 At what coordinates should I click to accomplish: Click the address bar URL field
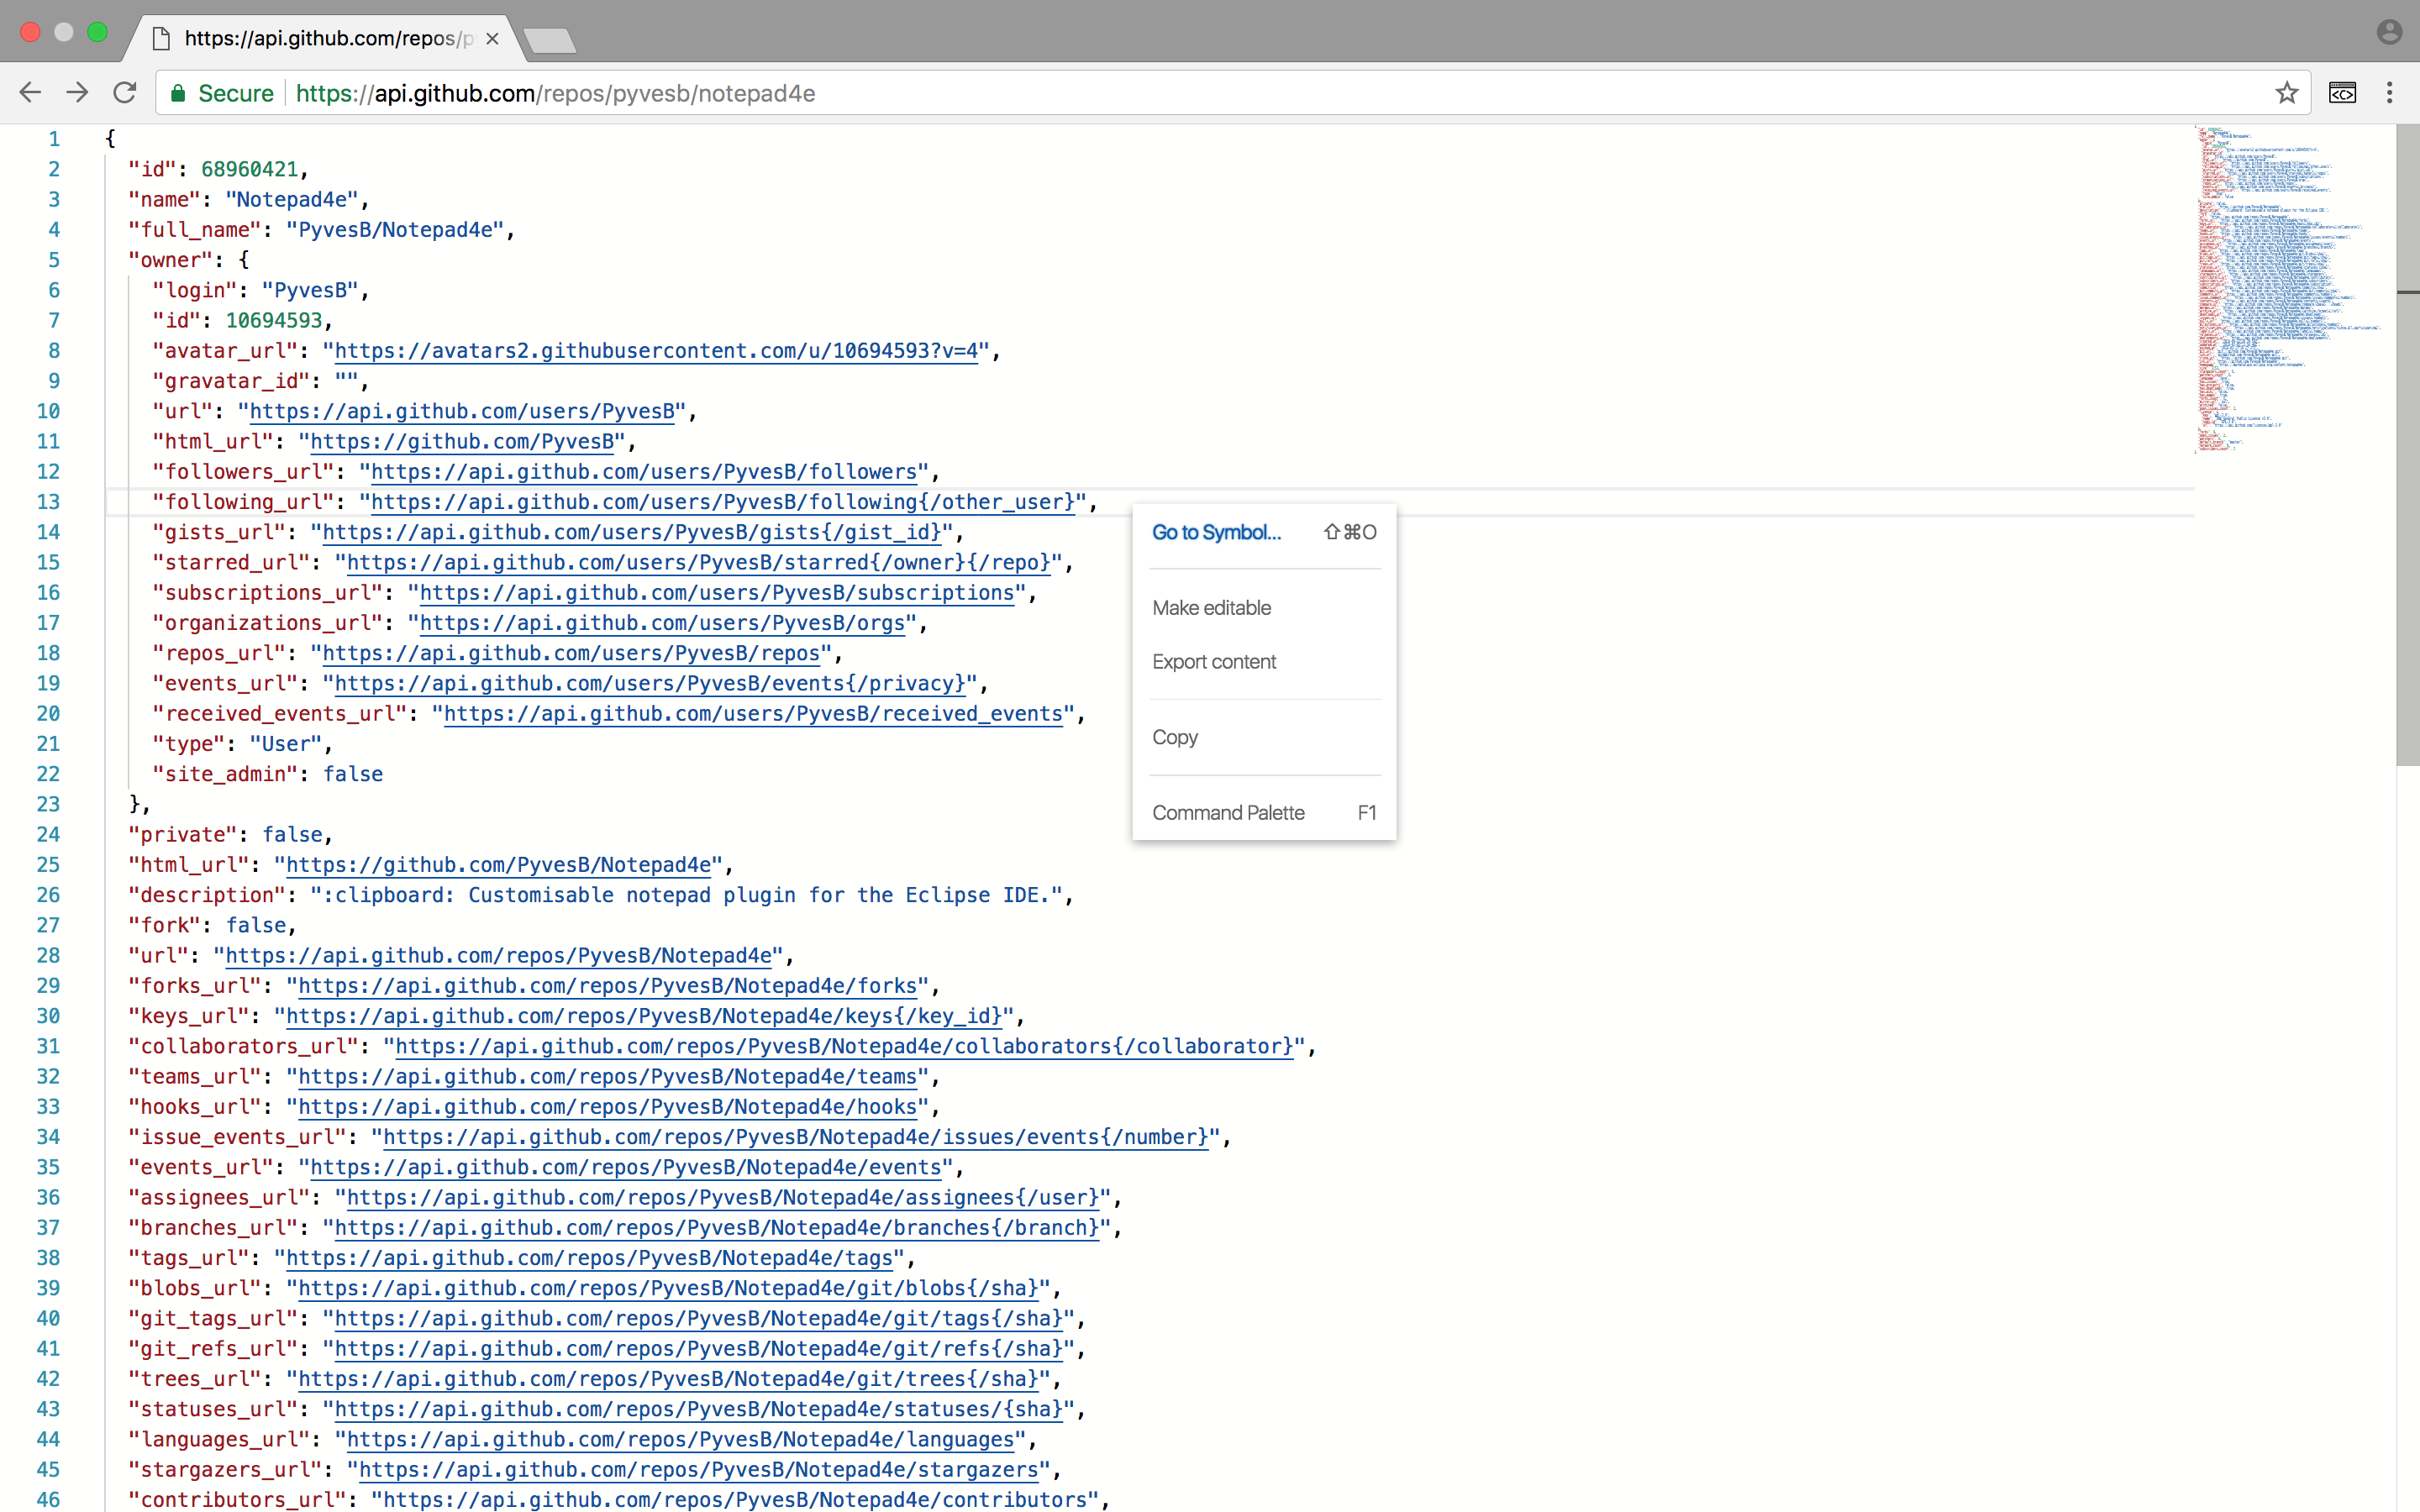pyautogui.click(x=1200, y=93)
